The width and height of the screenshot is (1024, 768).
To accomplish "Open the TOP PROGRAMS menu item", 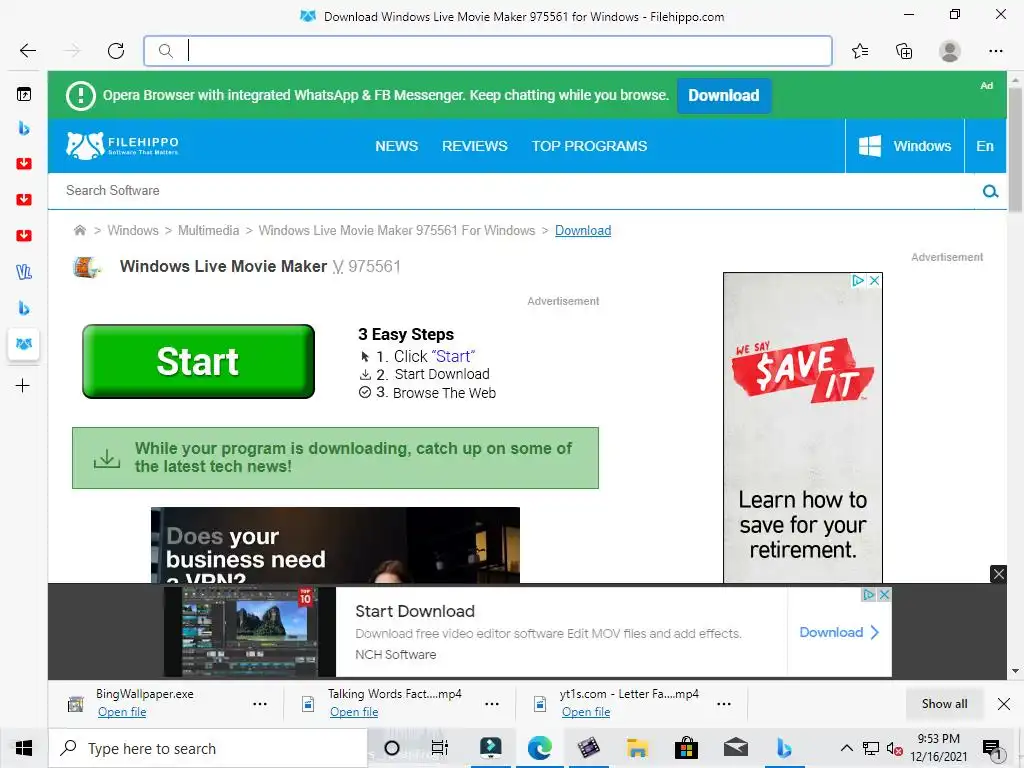I will pos(589,146).
